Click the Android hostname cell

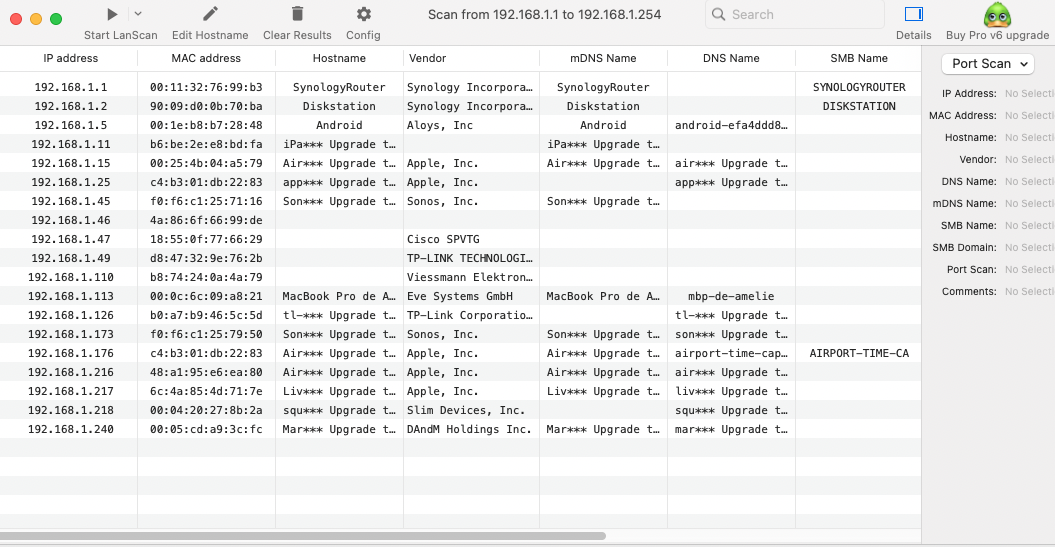(x=339, y=125)
